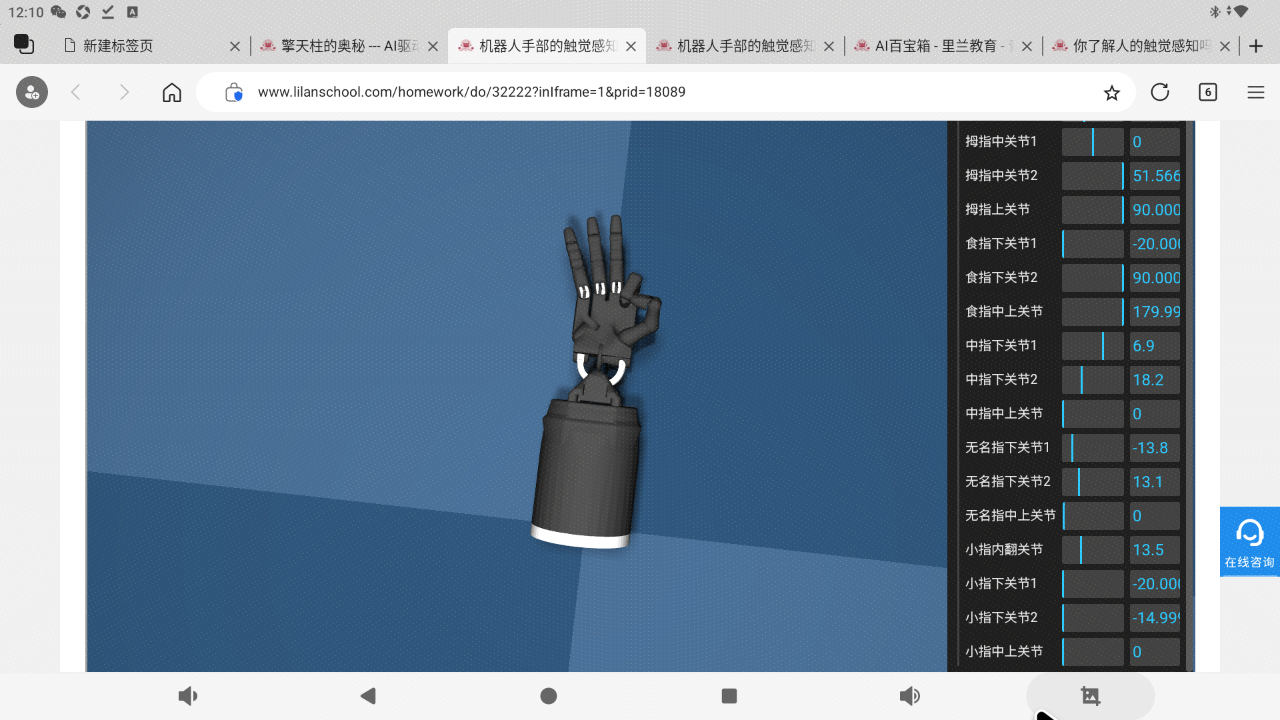Close the 擎天柱的奥秘 tab
The height and width of the screenshot is (720, 1280).
pos(433,46)
